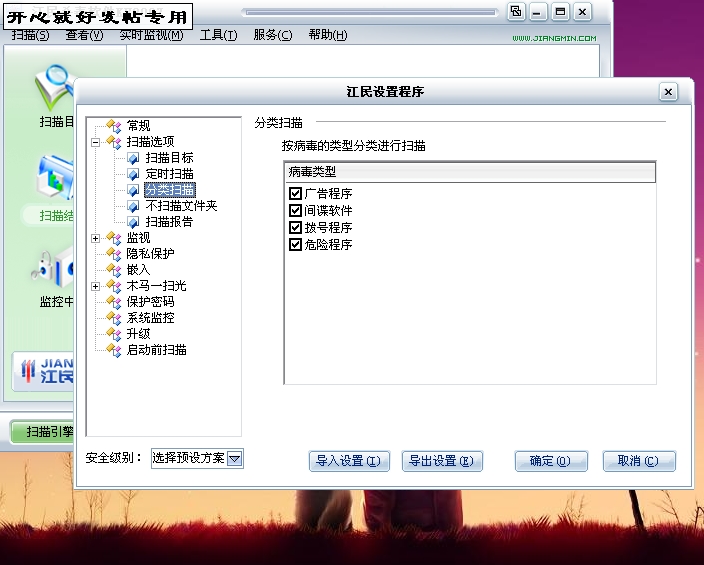Viewport: 704px width, 565px height.
Task: Click the icon beside 扫描报告 item
Action: 133,222
